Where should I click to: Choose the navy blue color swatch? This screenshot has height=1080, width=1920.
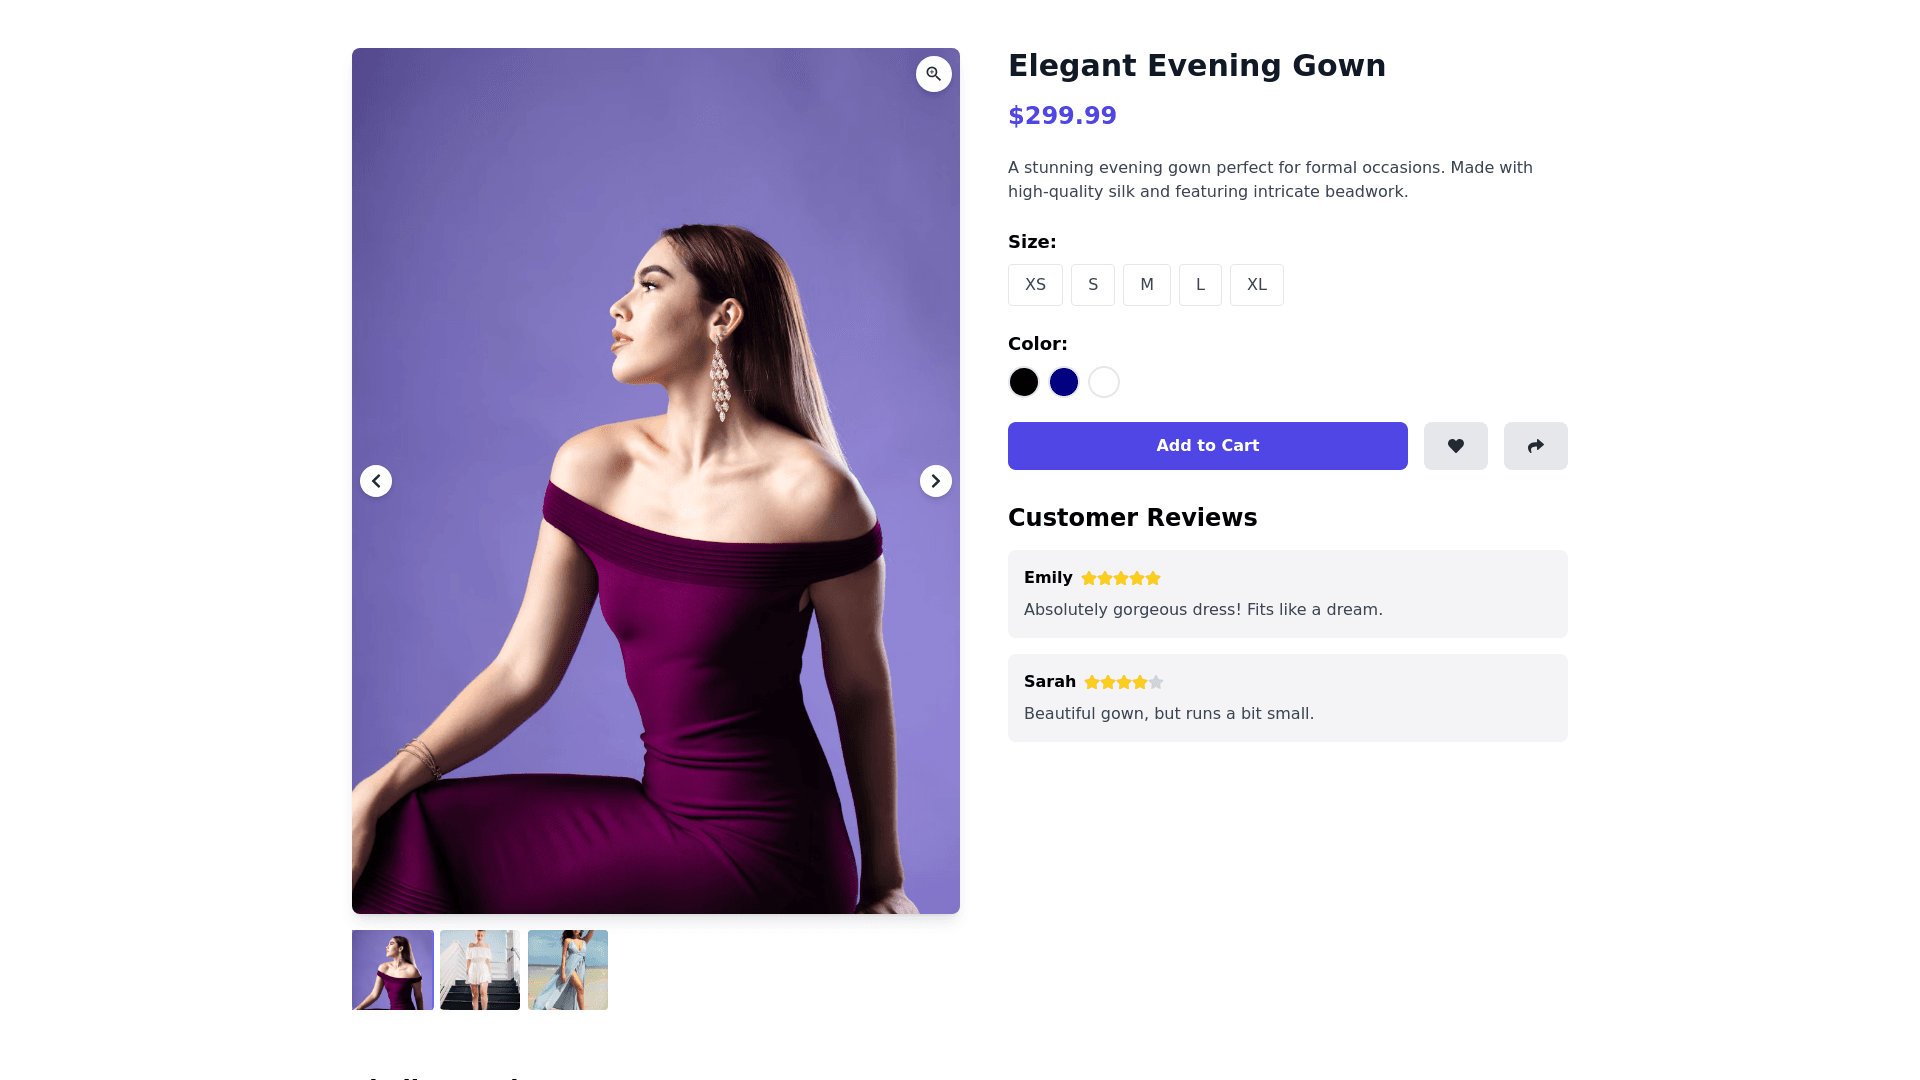point(1064,382)
